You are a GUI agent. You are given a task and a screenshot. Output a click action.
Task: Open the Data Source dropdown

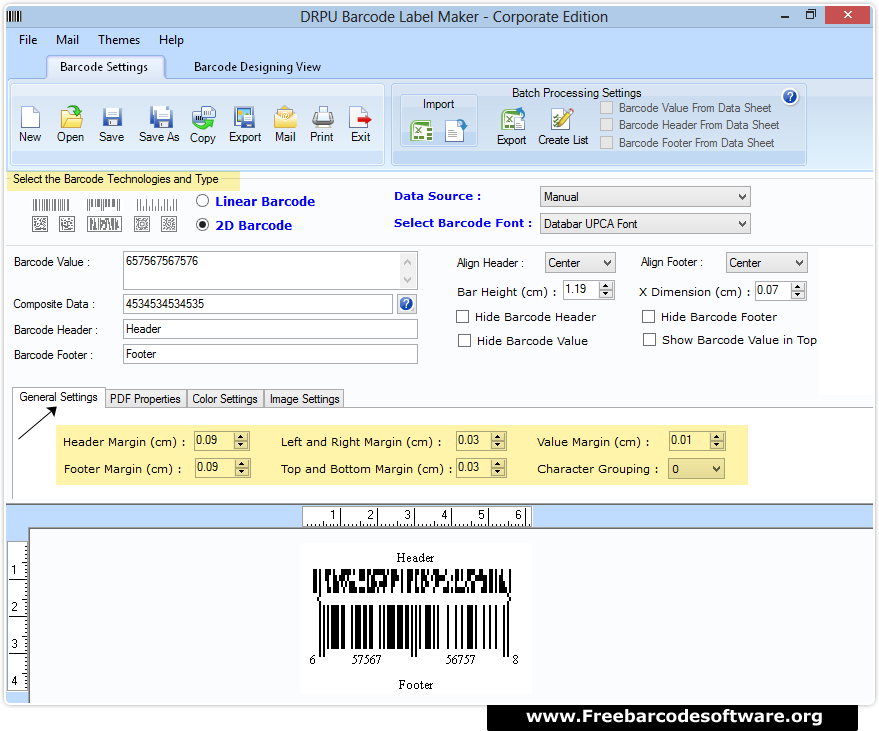pyautogui.click(x=645, y=197)
